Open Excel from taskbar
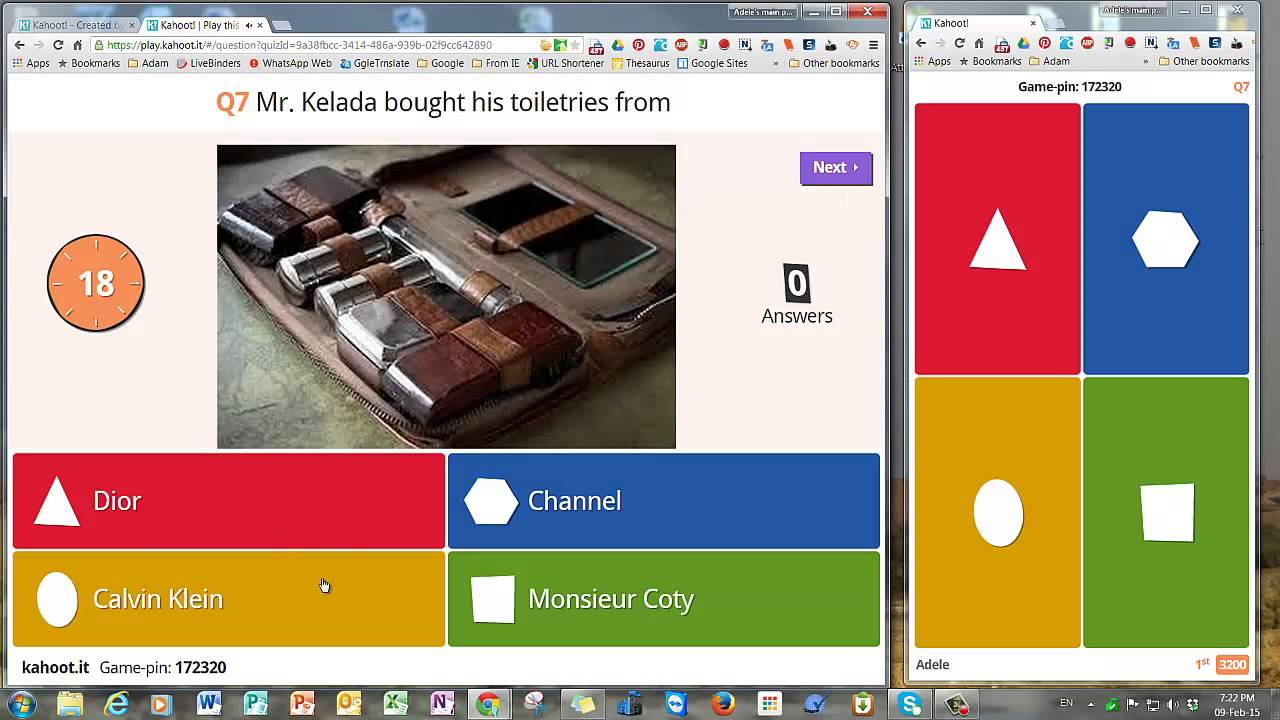The height and width of the screenshot is (720, 1280). tap(395, 704)
